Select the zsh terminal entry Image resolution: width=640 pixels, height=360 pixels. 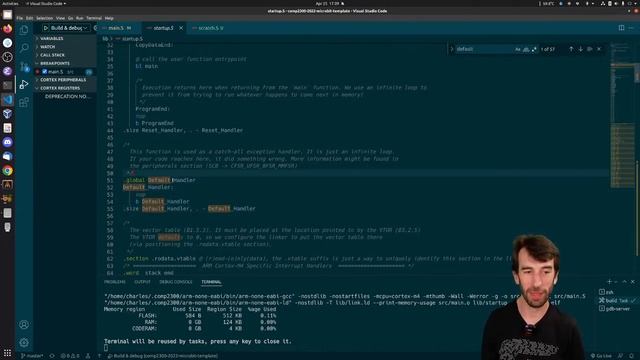(x=617, y=292)
